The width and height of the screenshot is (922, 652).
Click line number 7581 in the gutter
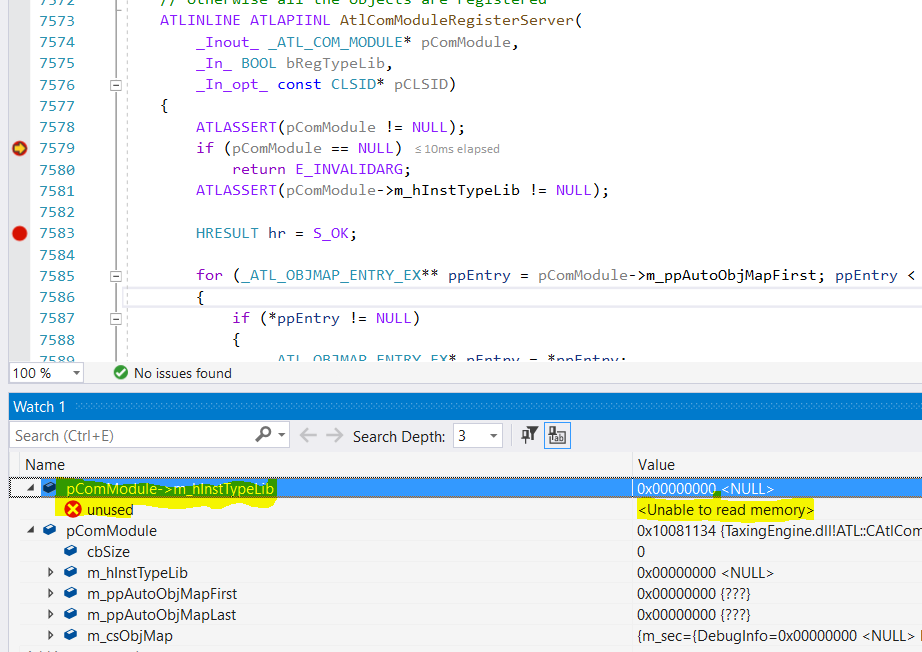pyautogui.click(x=57, y=191)
